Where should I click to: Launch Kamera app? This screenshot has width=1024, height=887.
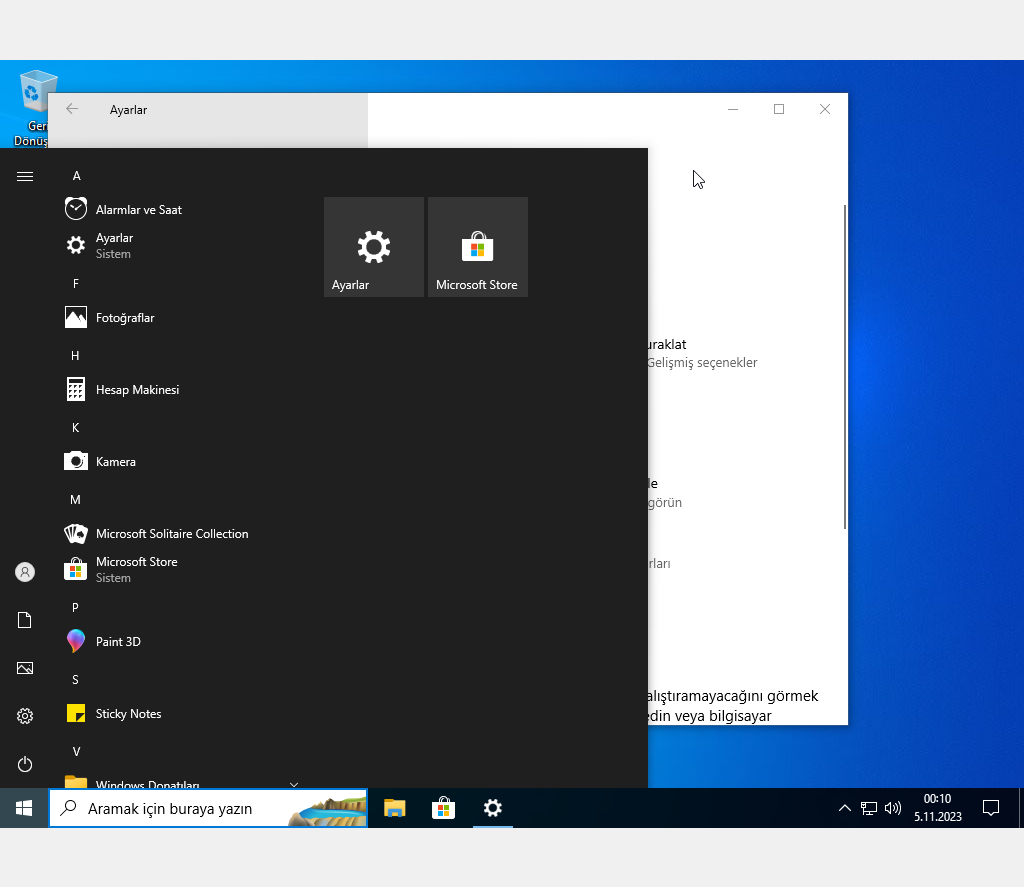coord(183,462)
